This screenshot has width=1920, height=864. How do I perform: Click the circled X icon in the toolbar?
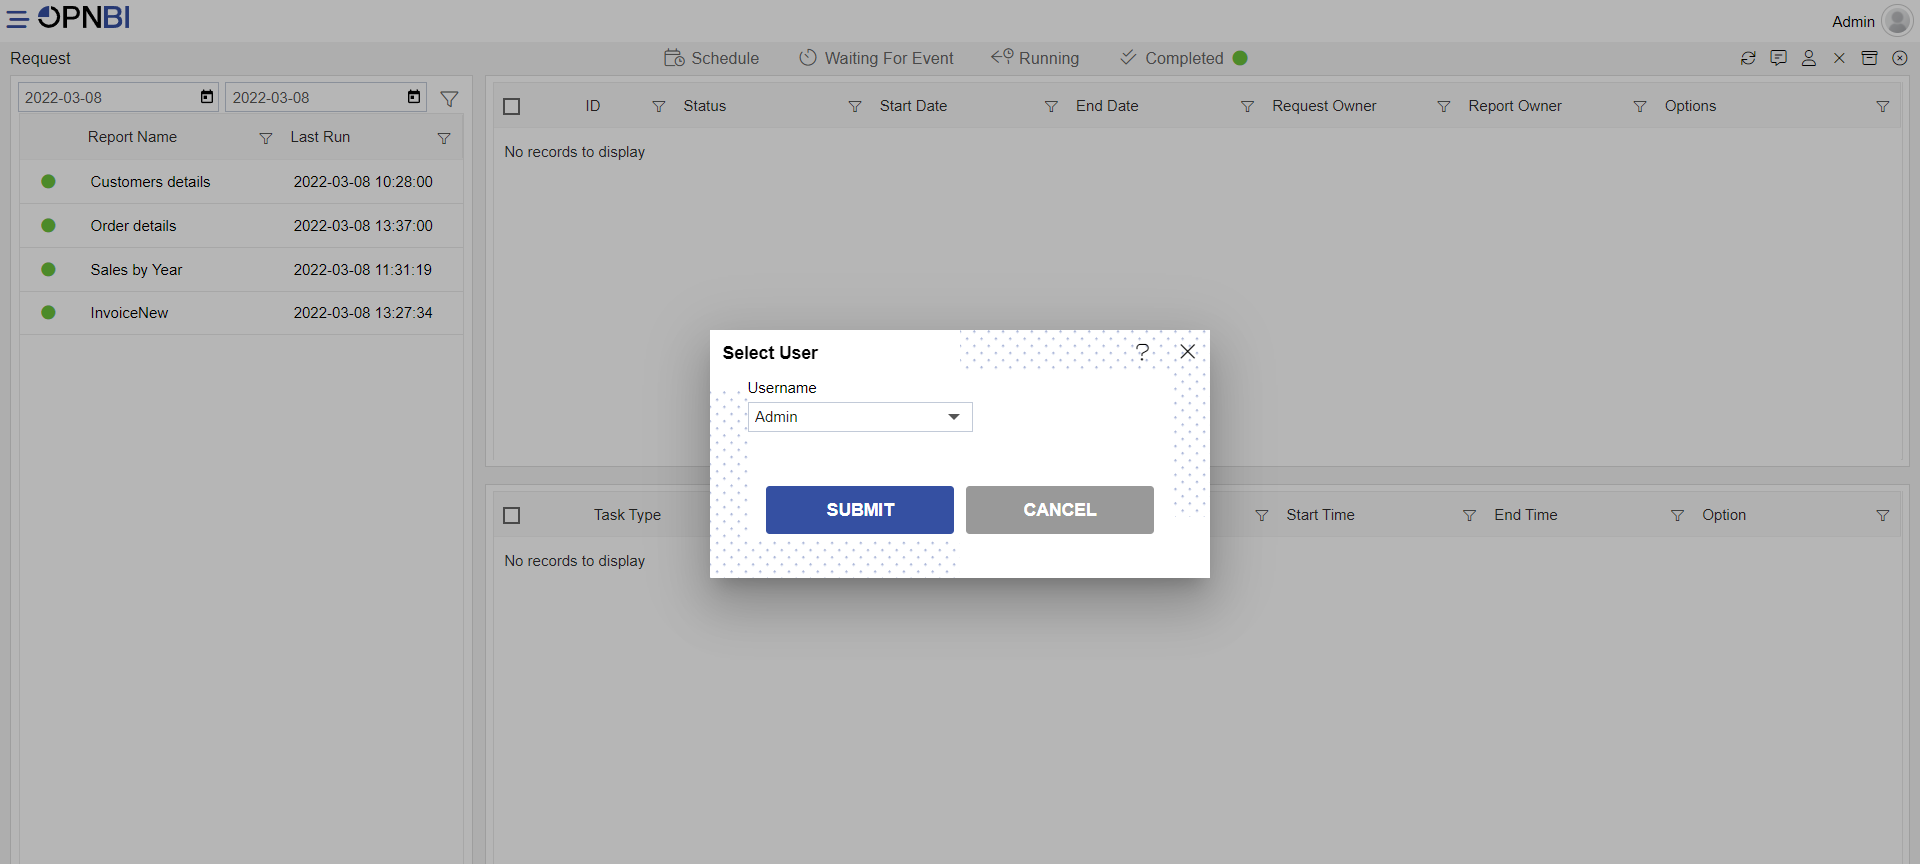[x=1900, y=58]
